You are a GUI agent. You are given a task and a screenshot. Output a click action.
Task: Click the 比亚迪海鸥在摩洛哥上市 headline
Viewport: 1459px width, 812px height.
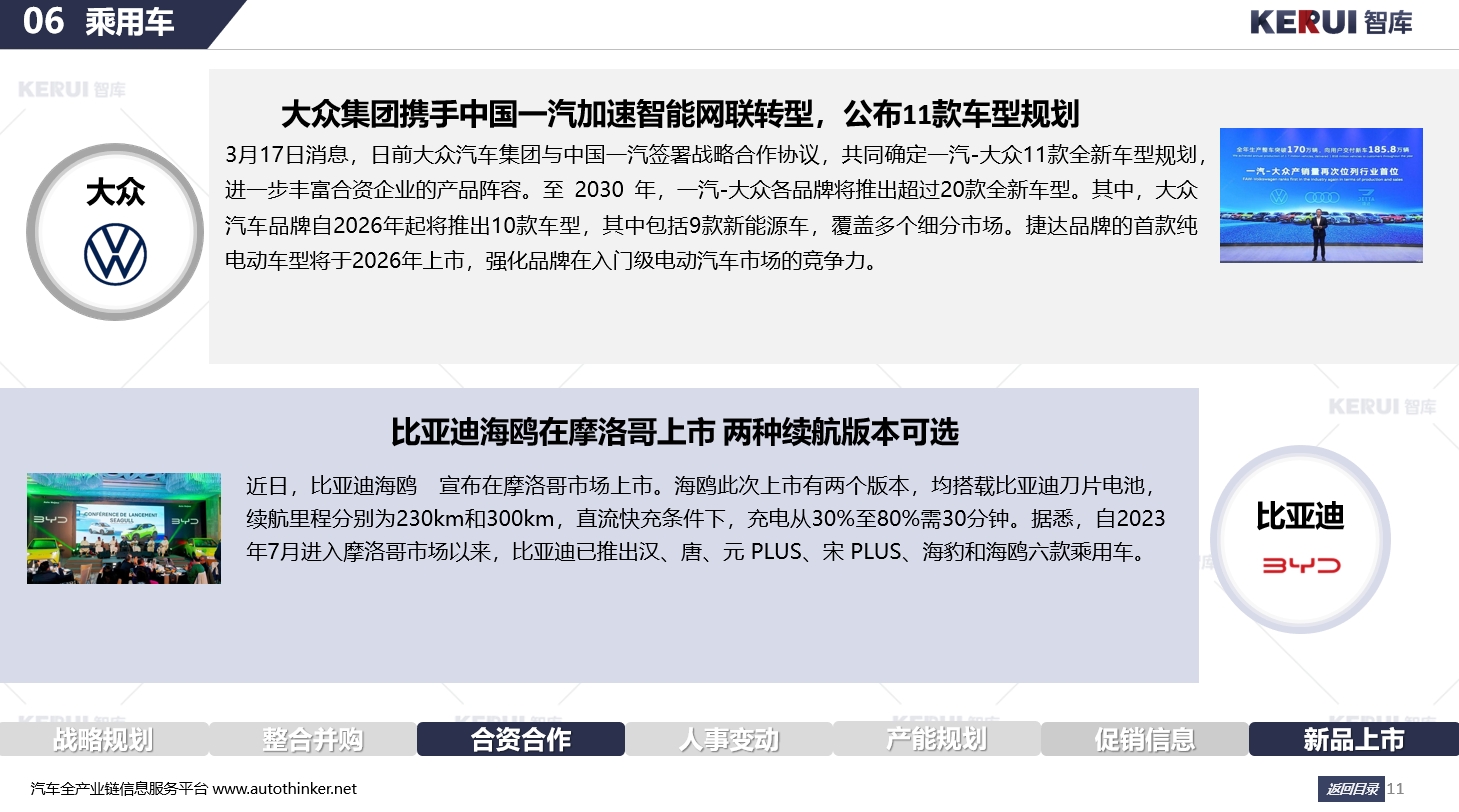pyautogui.click(x=675, y=432)
